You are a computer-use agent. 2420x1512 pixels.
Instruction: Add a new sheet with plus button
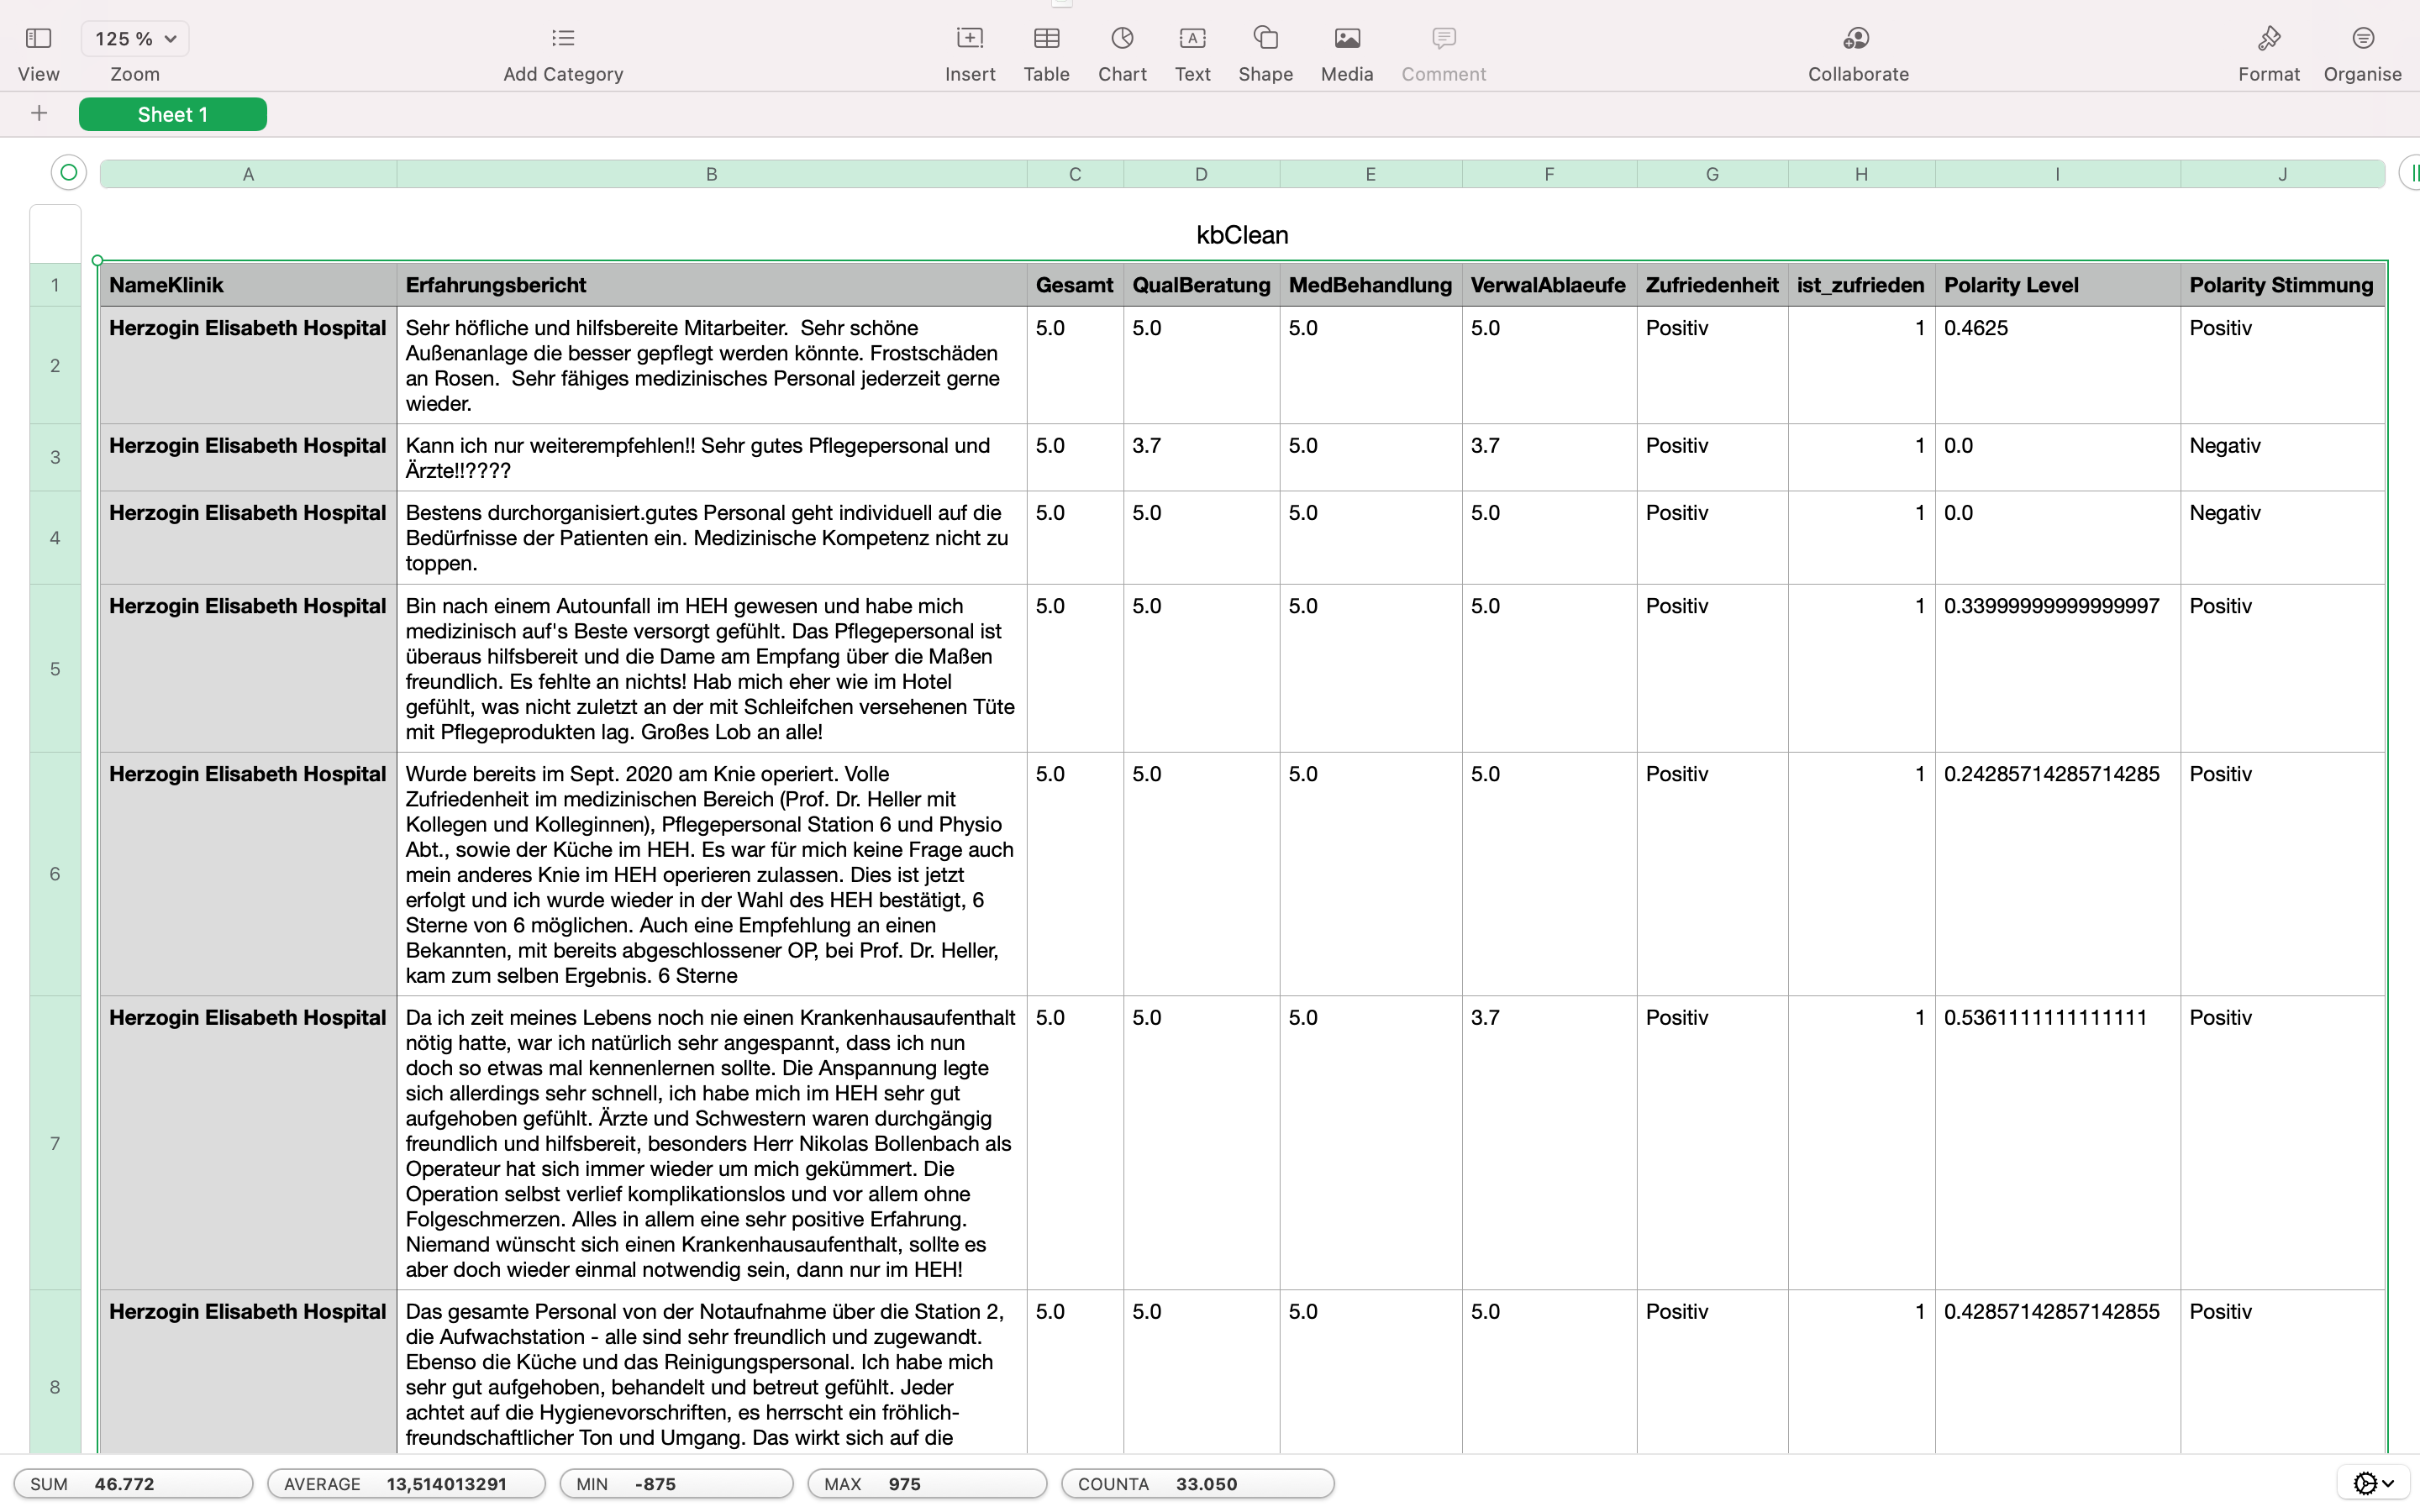tap(39, 114)
